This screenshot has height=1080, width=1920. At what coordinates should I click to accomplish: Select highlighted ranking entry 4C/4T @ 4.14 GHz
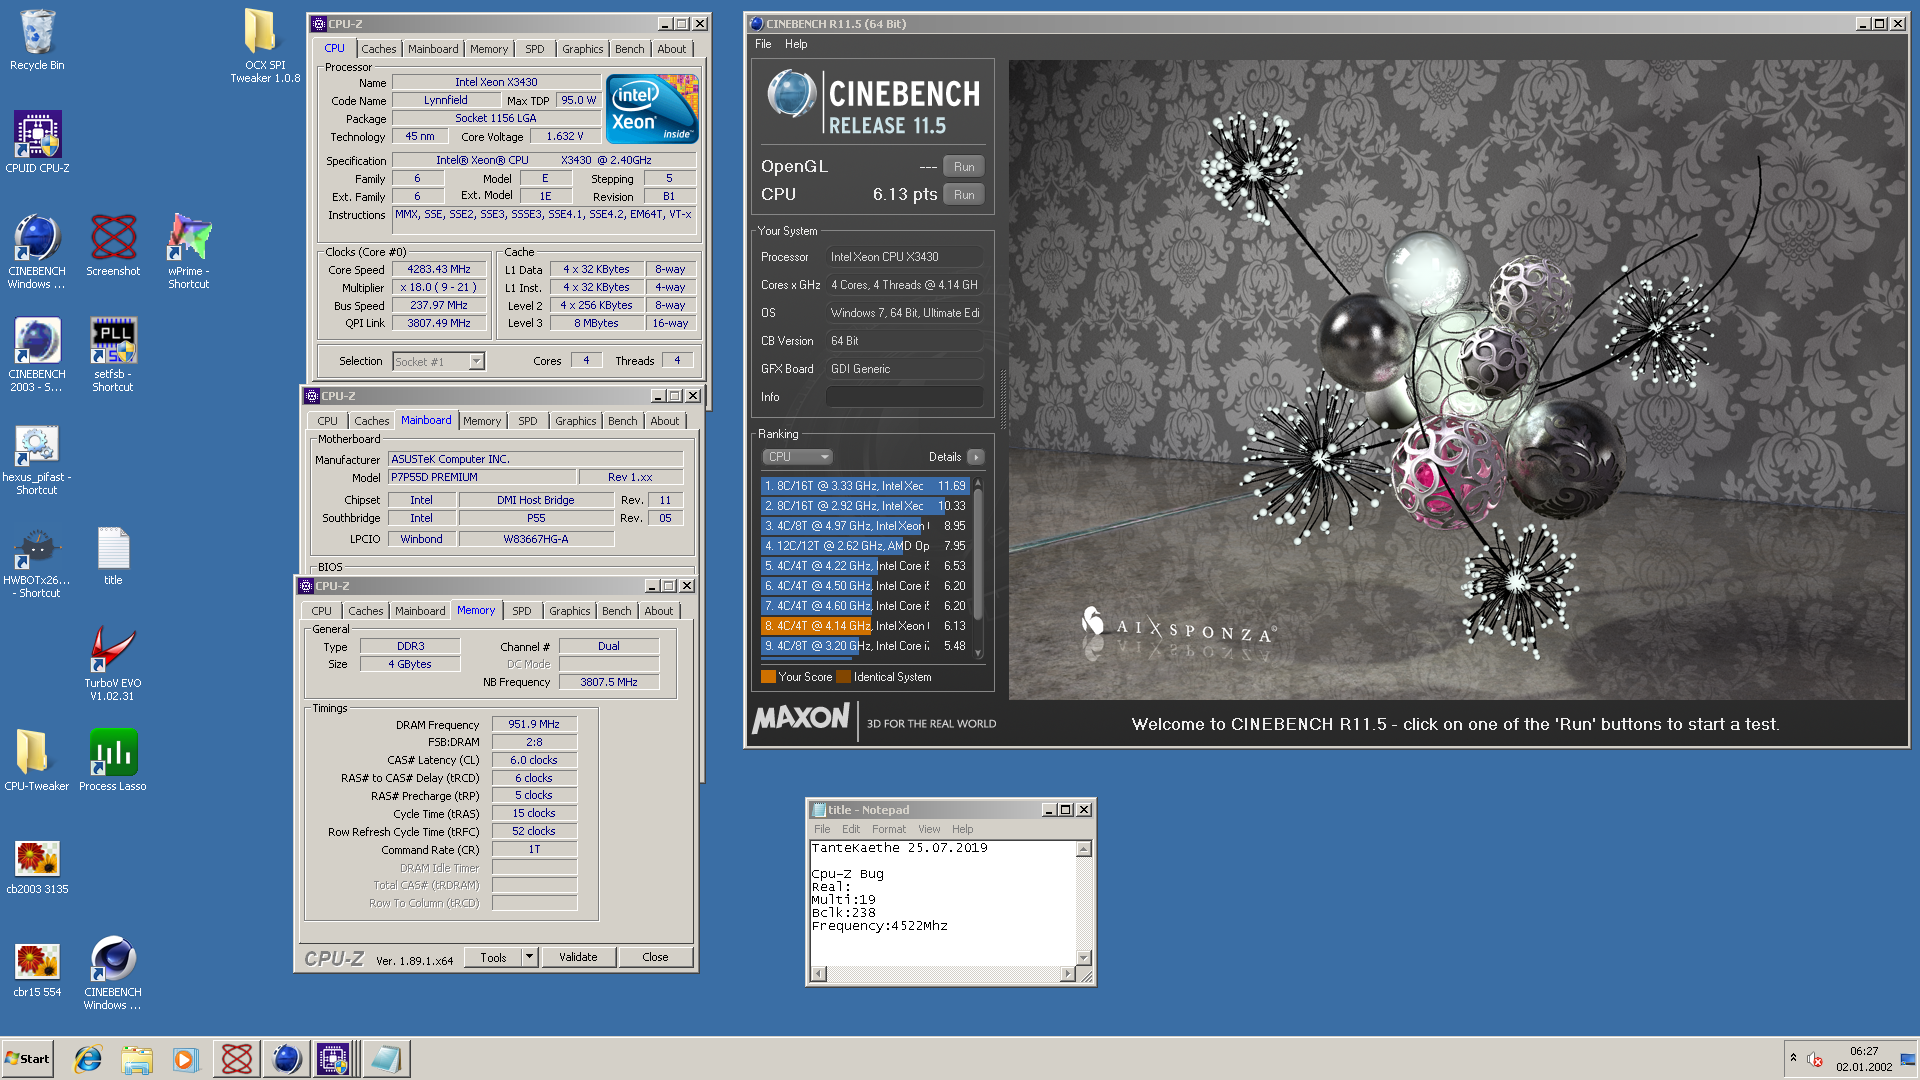tap(864, 626)
